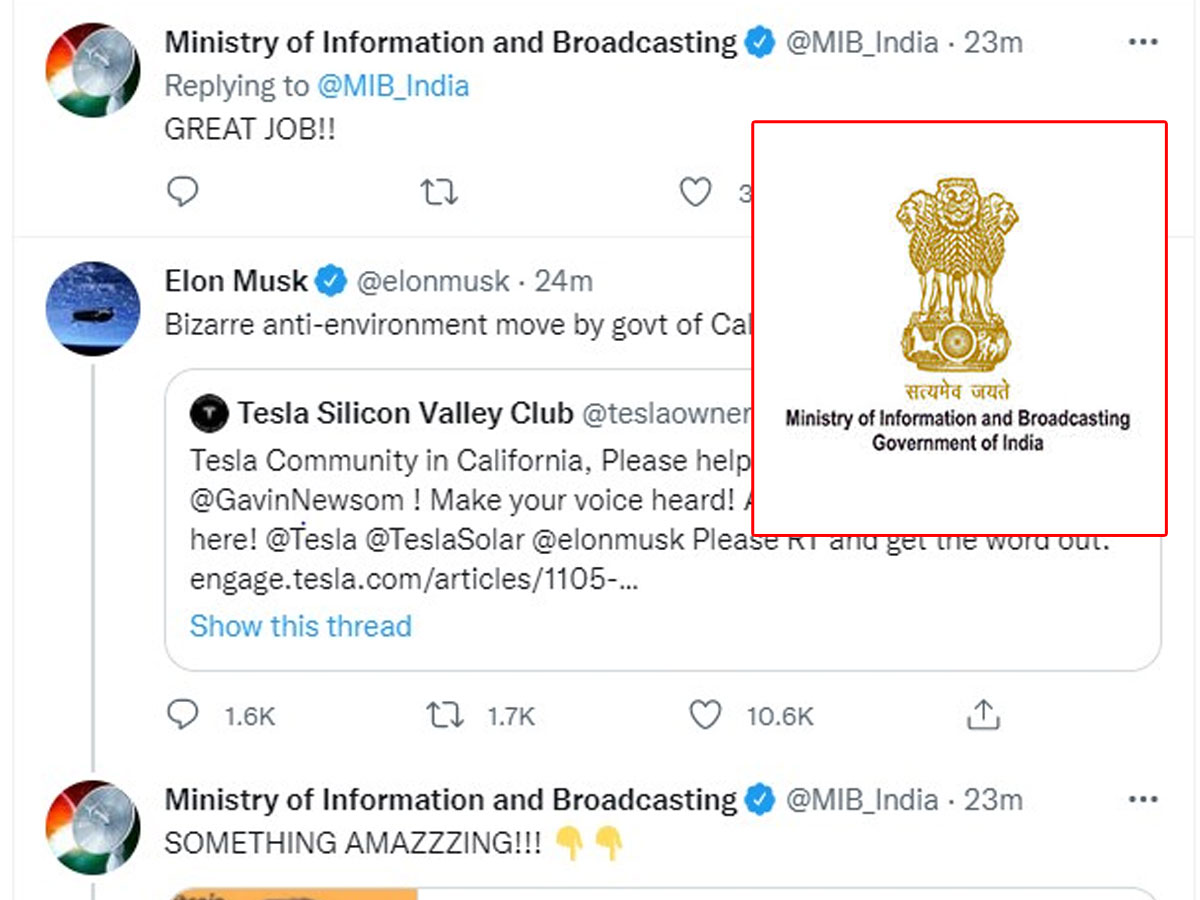The width and height of the screenshot is (1200, 900).
Task: Open MIB avatar on the GREAT JOB!! tweet
Action: pos(92,68)
